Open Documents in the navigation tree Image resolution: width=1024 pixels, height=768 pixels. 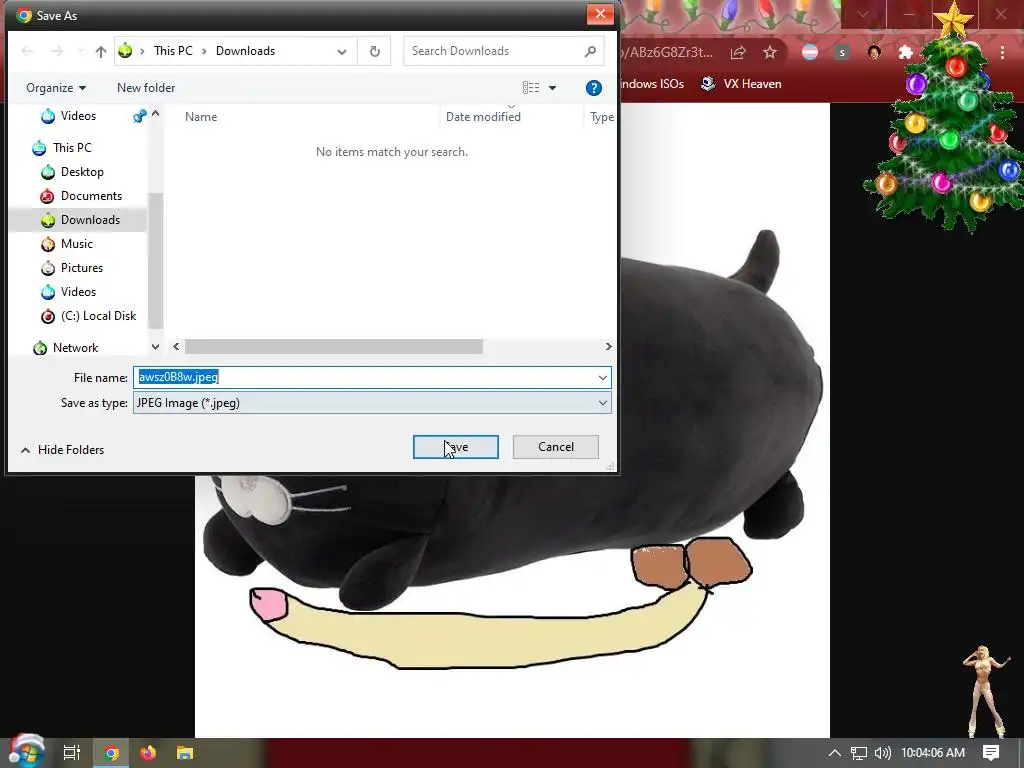point(91,196)
